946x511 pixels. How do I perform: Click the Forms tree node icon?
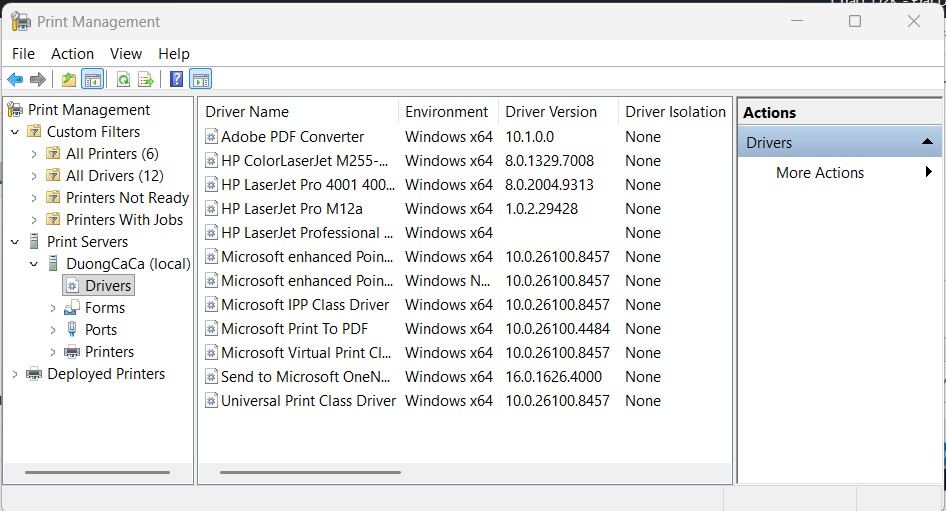pos(72,308)
